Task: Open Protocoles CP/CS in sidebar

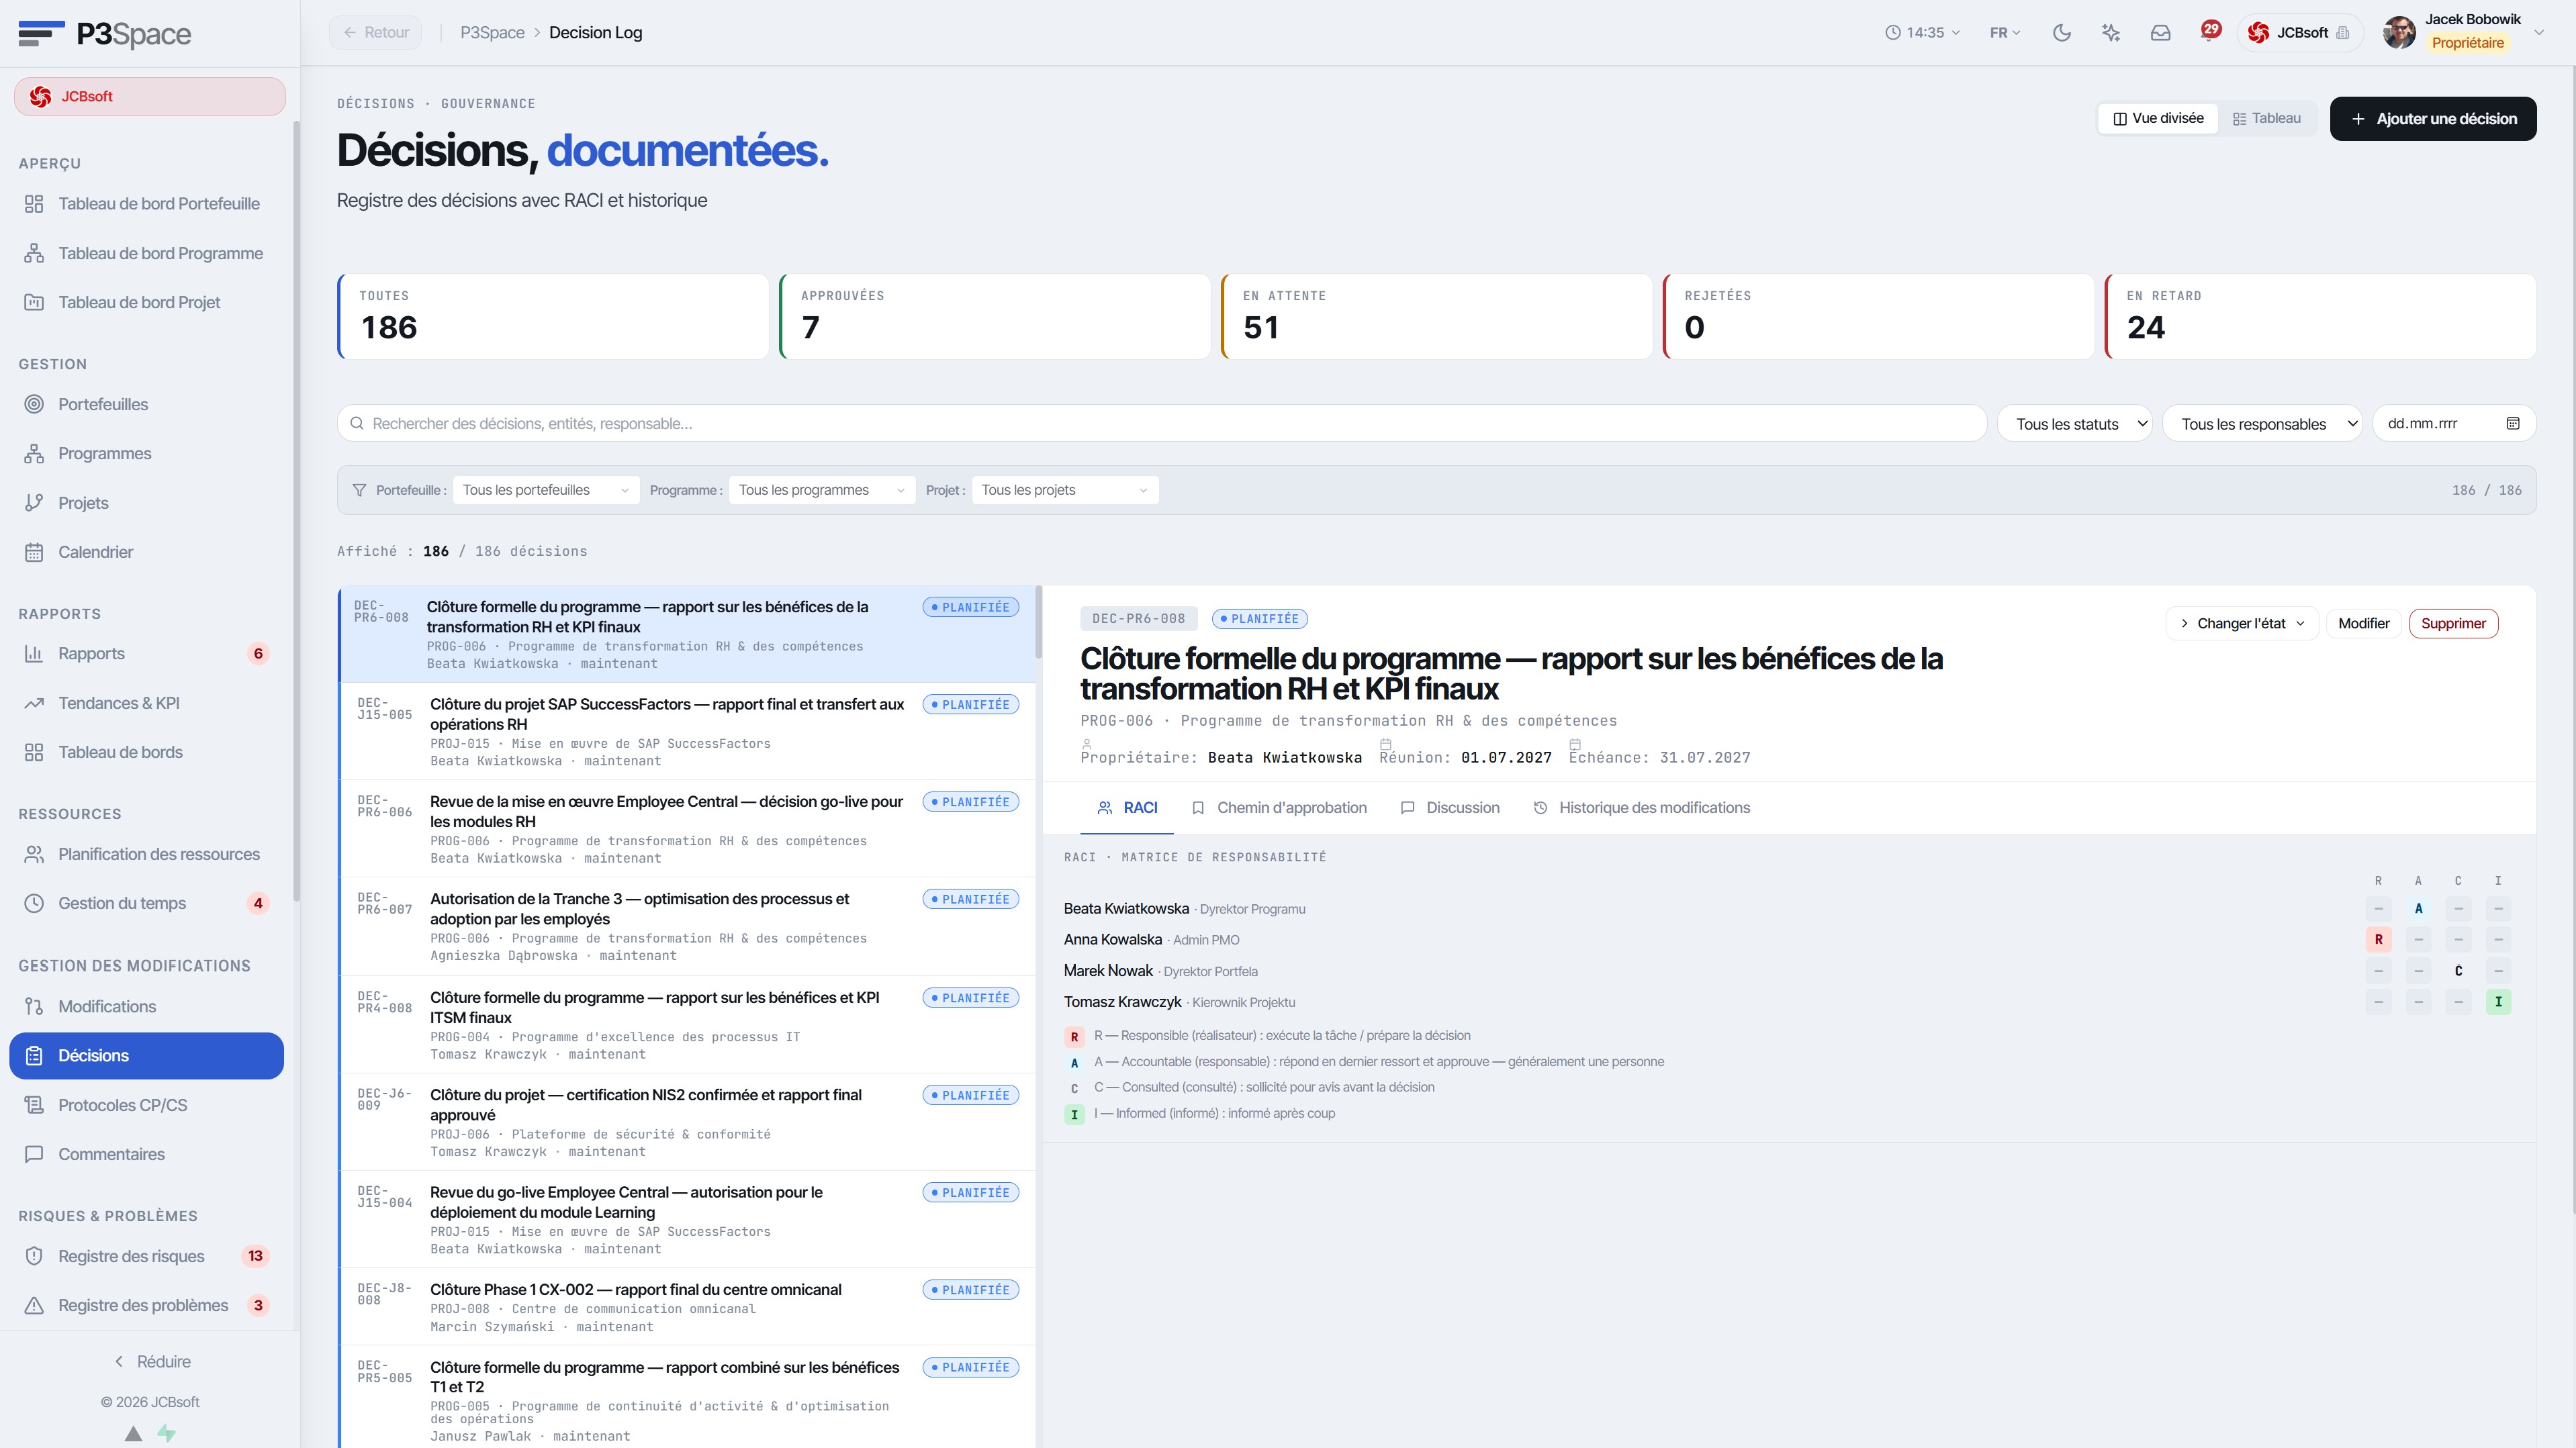Action: [147, 1105]
